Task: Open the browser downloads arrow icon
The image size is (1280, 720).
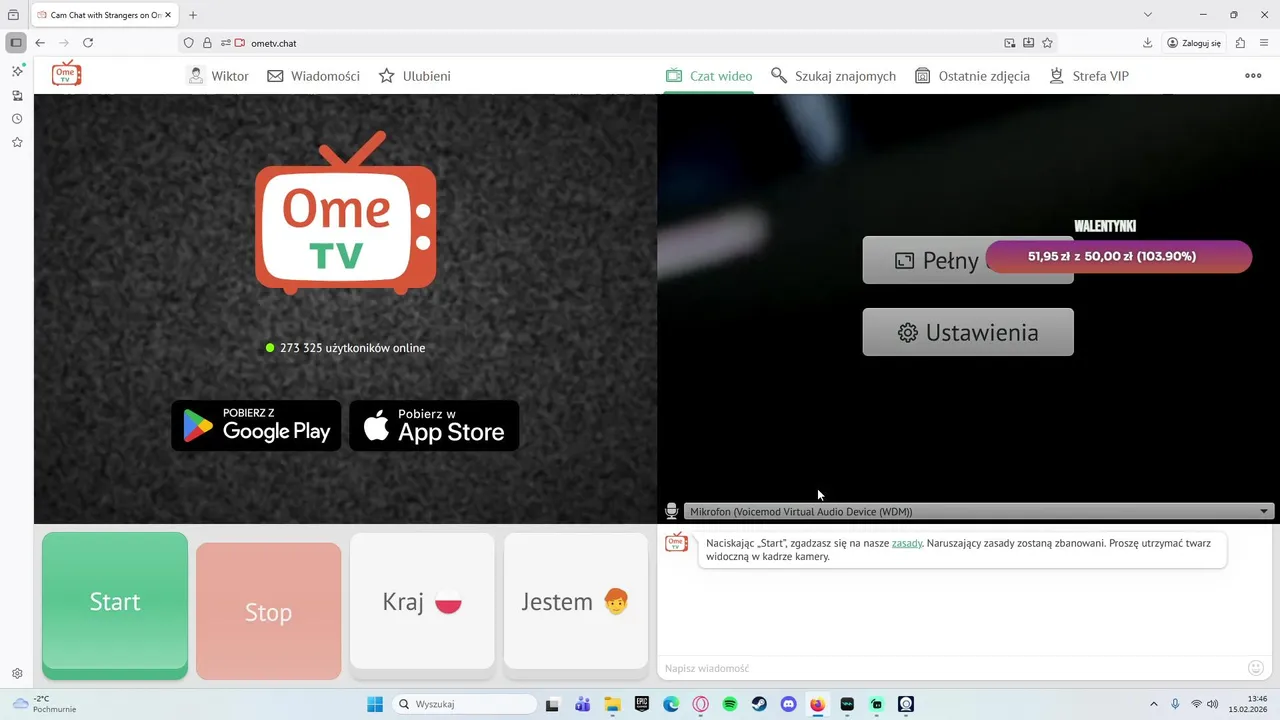Action: (1147, 43)
